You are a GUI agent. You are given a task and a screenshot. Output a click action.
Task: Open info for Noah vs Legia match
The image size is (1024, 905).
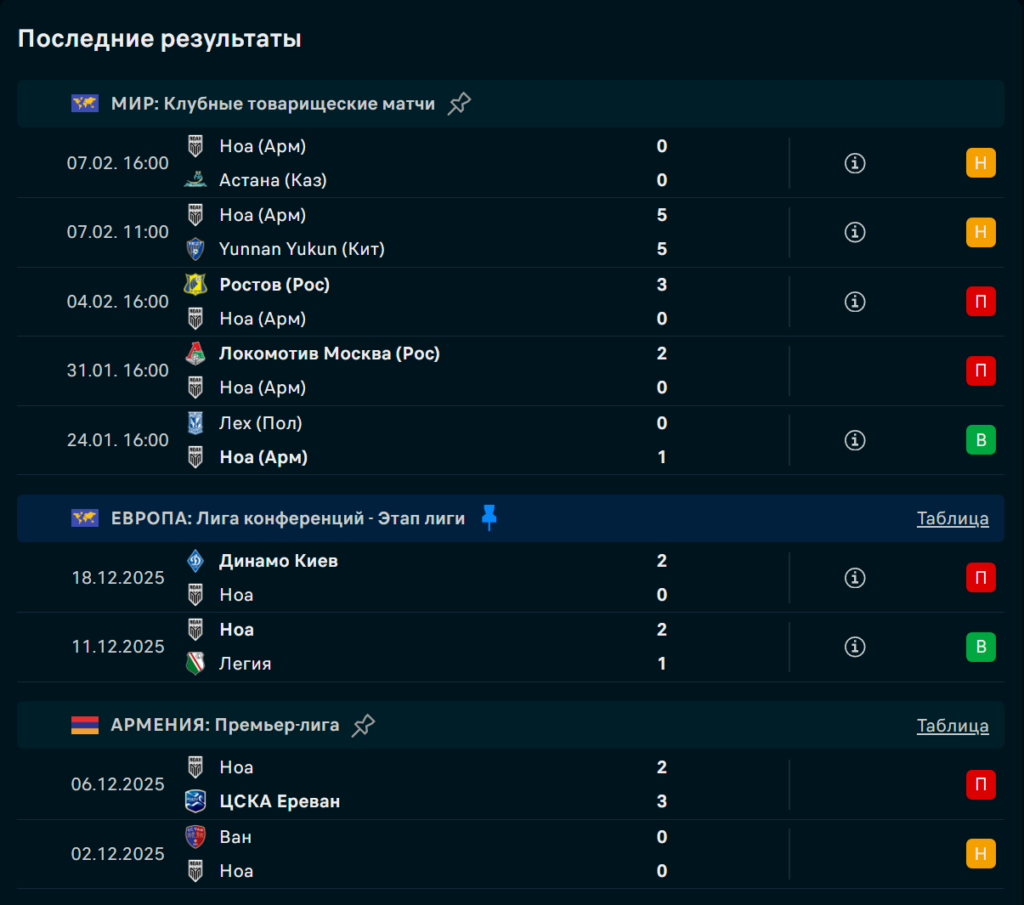click(854, 647)
